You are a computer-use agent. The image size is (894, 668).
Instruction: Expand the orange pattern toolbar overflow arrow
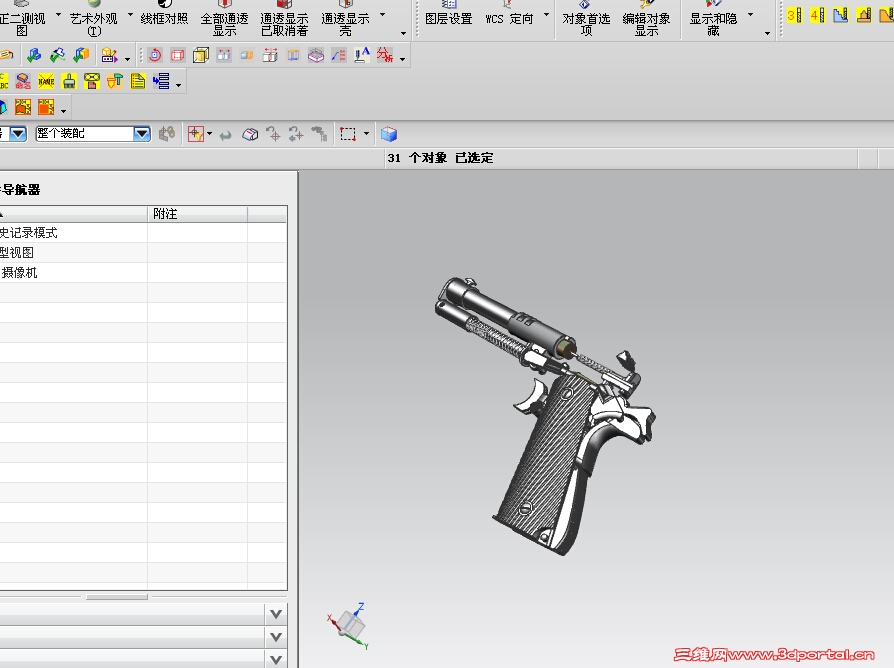click(63, 111)
